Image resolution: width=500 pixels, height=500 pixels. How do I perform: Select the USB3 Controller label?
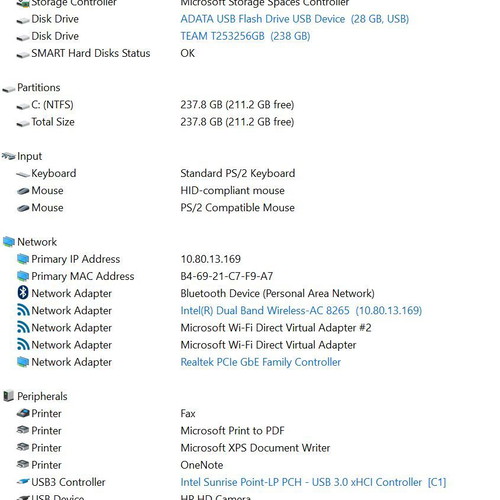point(68,482)
